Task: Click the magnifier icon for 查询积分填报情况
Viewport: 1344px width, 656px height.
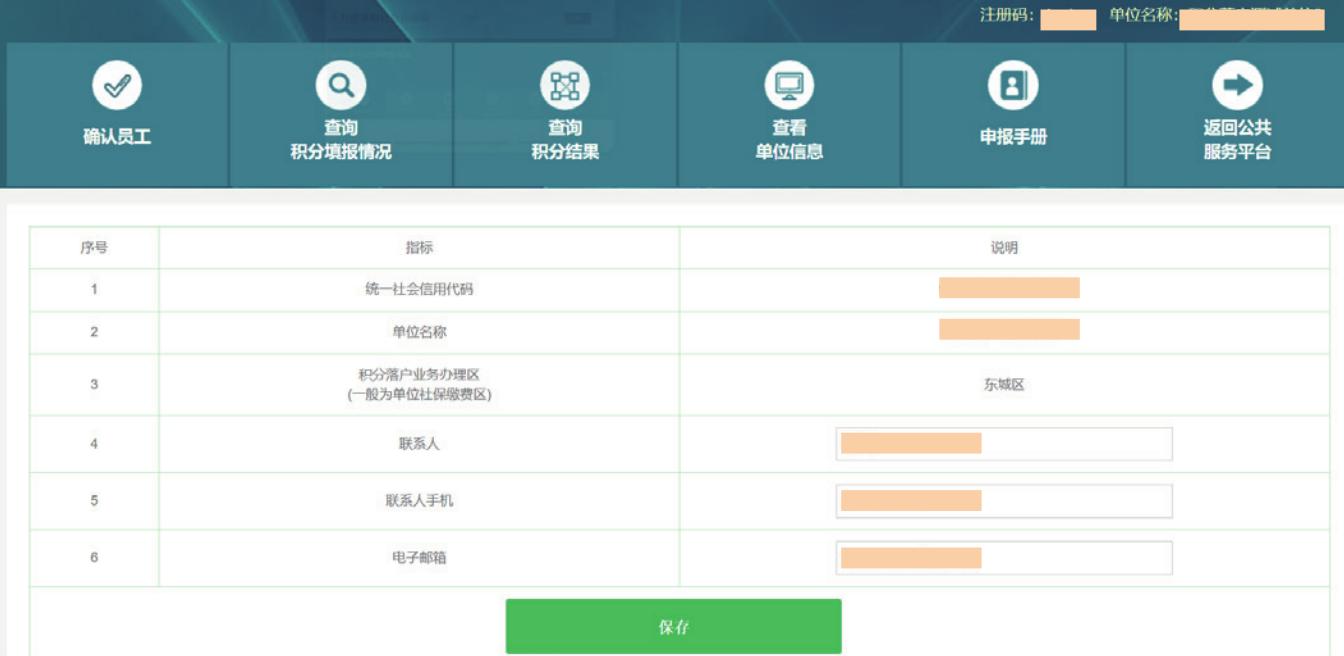Action: tap(341, 86)
